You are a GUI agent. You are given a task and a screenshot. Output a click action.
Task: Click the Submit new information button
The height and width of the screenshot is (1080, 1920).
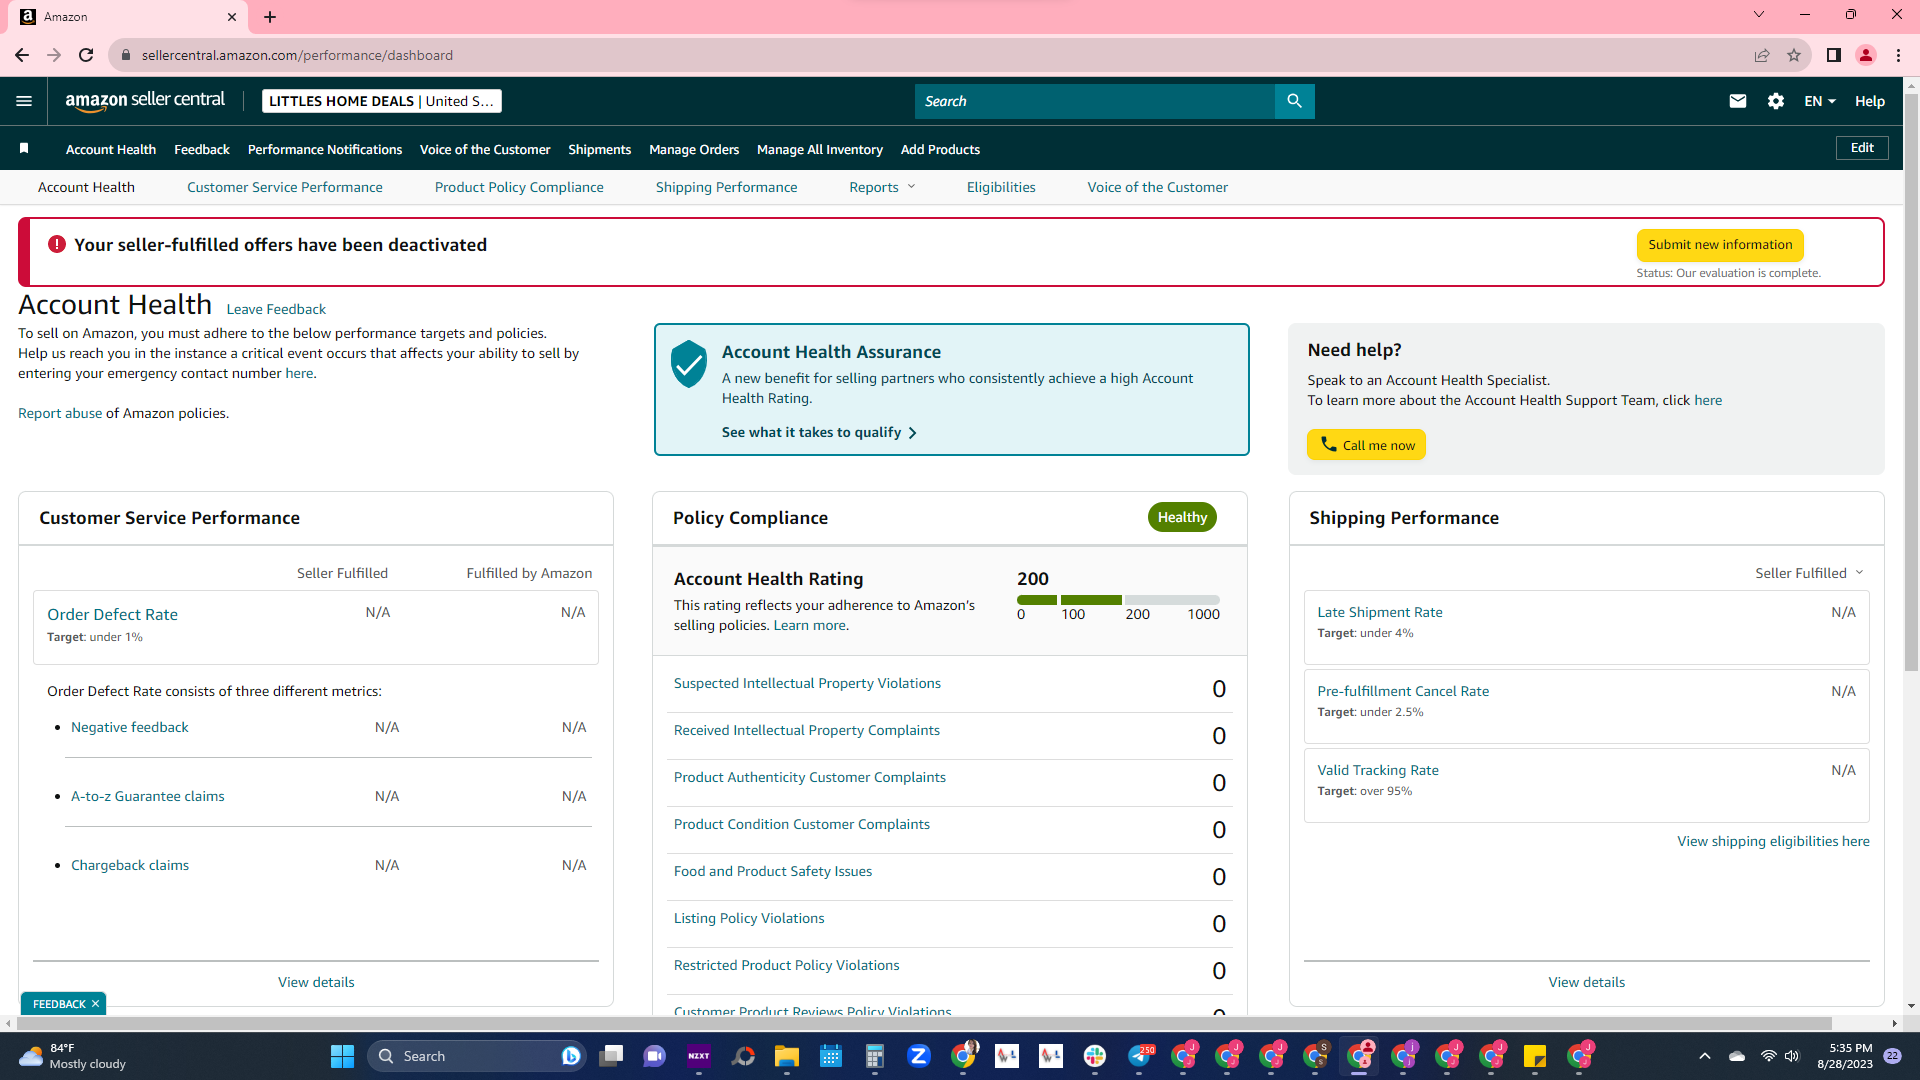click(x=1720, y=245)
